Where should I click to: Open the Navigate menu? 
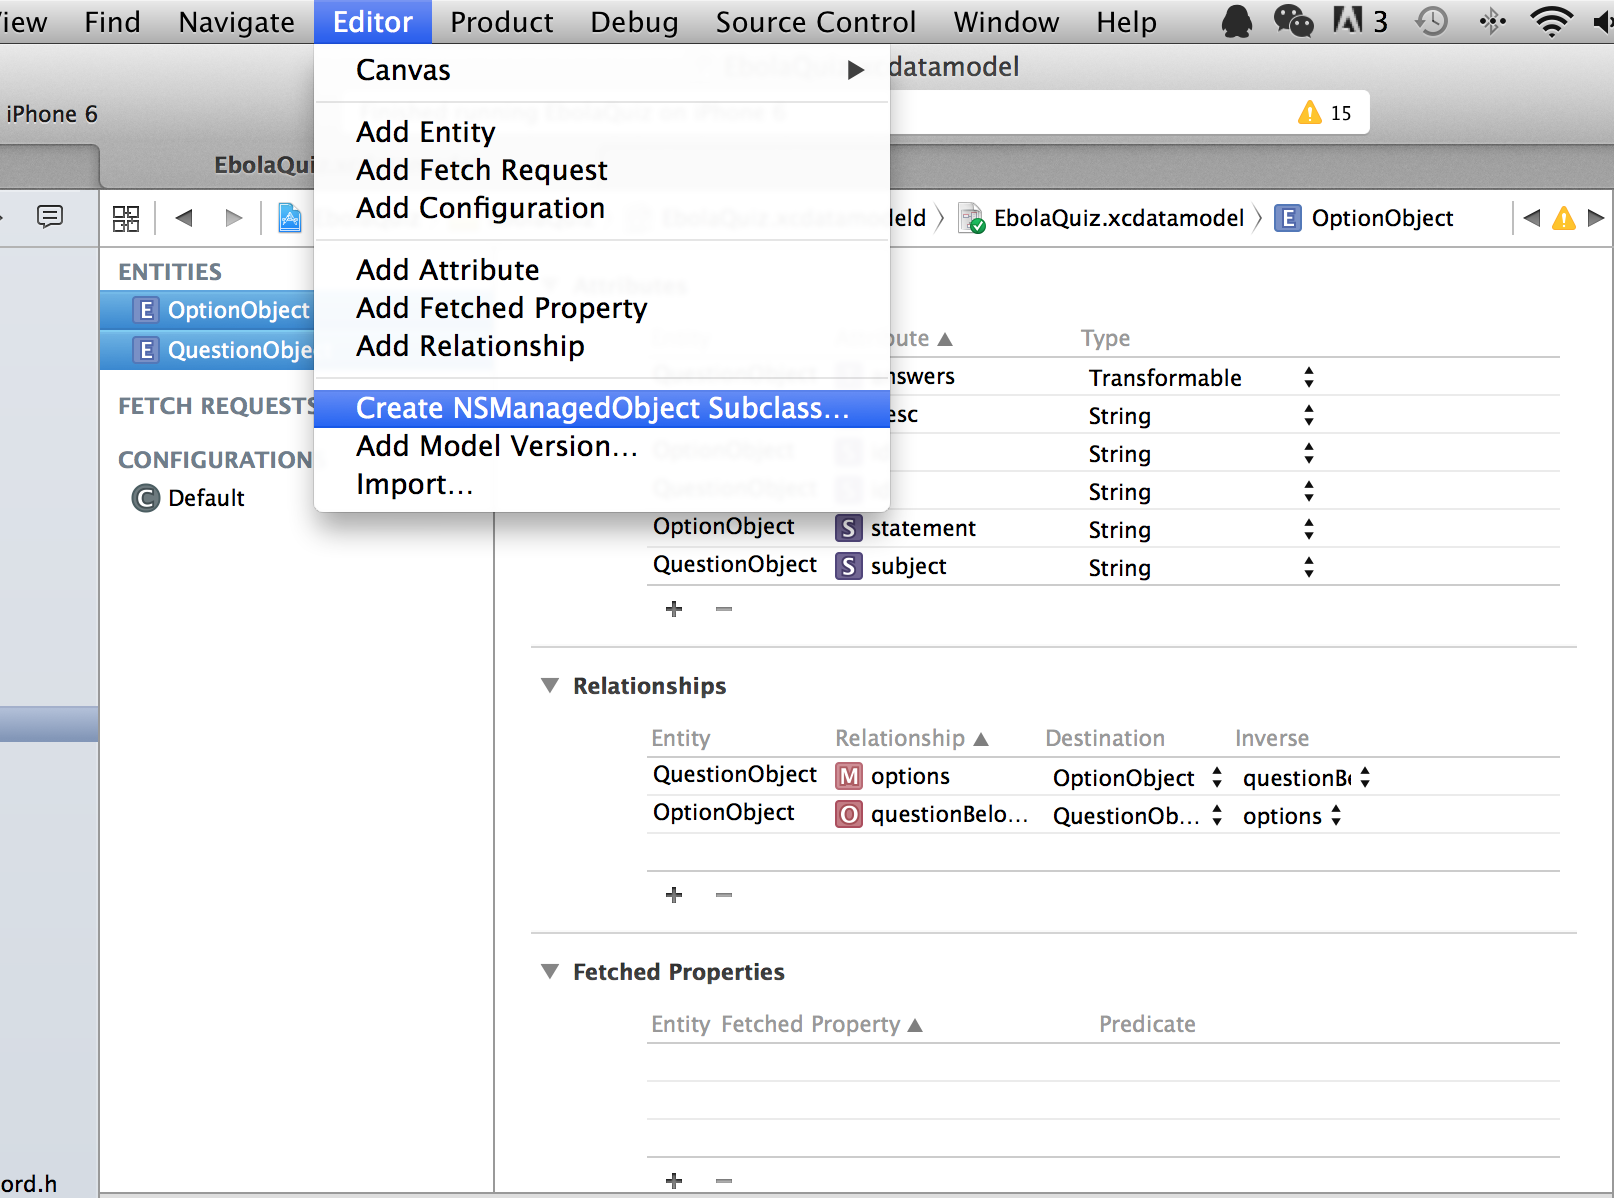pos(236,22)
